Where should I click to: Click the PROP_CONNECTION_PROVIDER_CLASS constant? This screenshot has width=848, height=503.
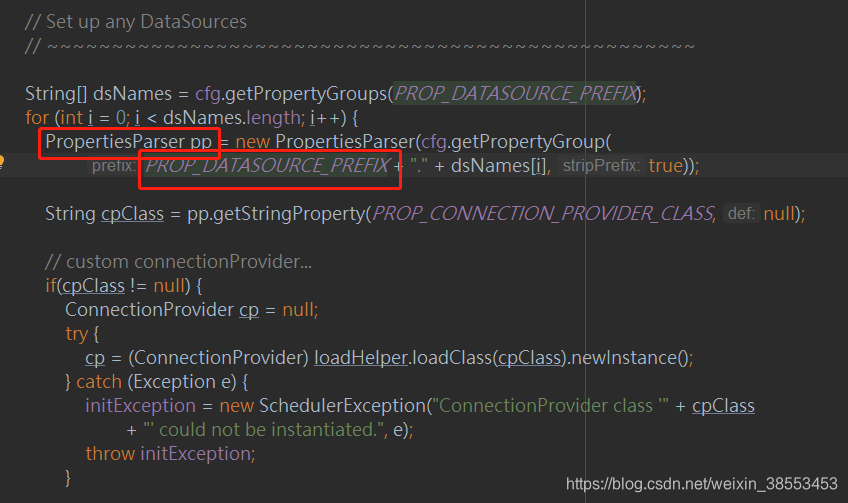click(542, 214)
